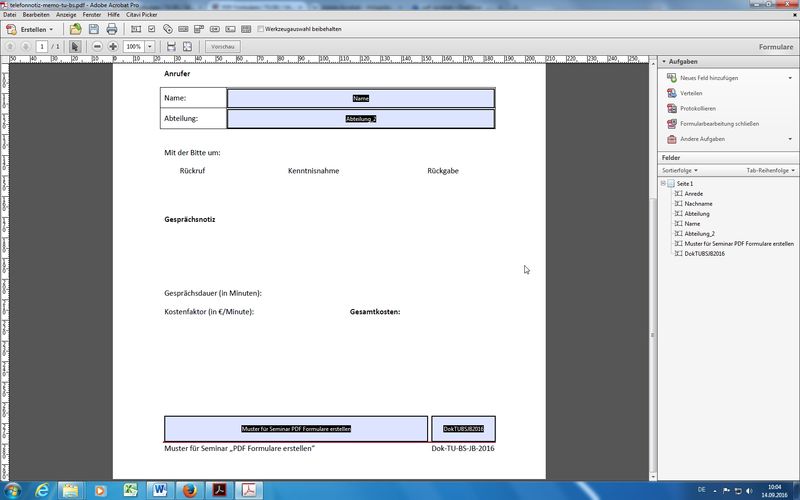Open the Citavi Picker menu

[142, 15]
